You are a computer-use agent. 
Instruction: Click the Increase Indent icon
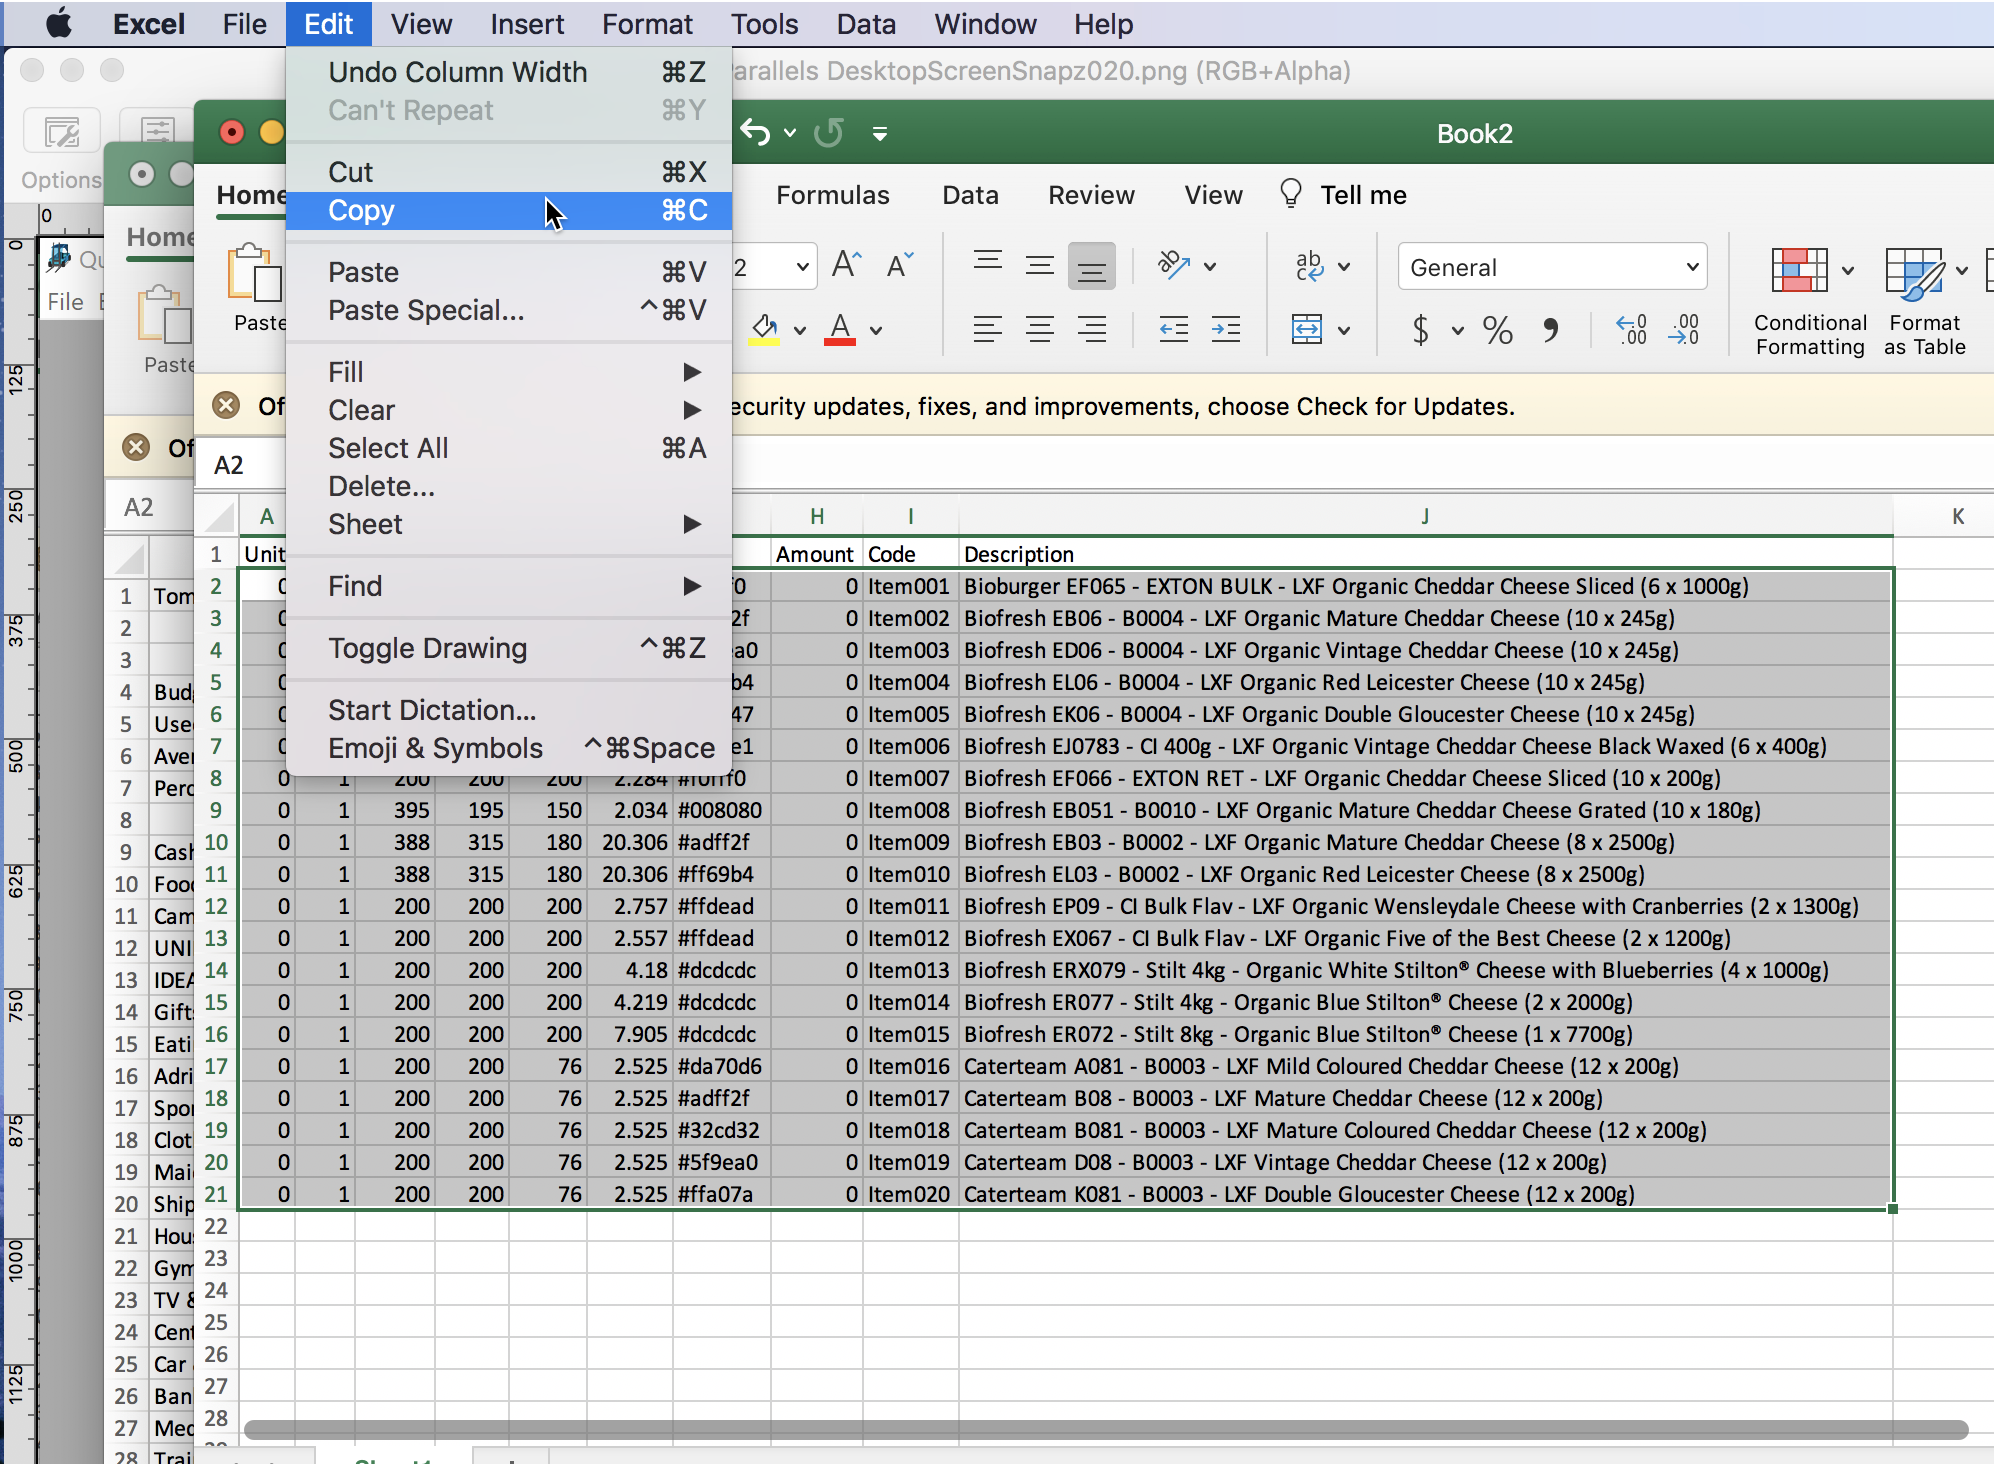click(x=1226, y=329)
